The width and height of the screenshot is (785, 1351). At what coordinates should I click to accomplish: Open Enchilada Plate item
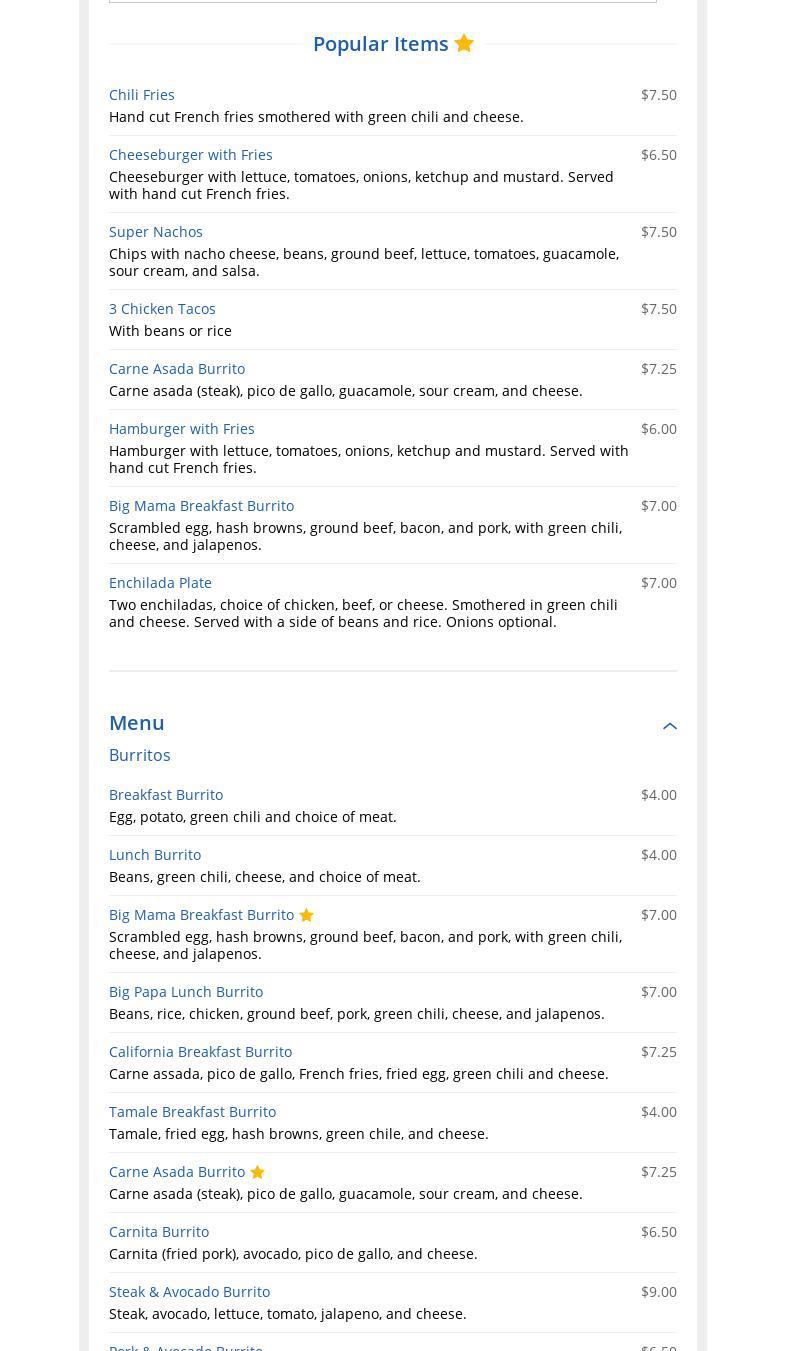pyautogui.click(x=160, y=583)
